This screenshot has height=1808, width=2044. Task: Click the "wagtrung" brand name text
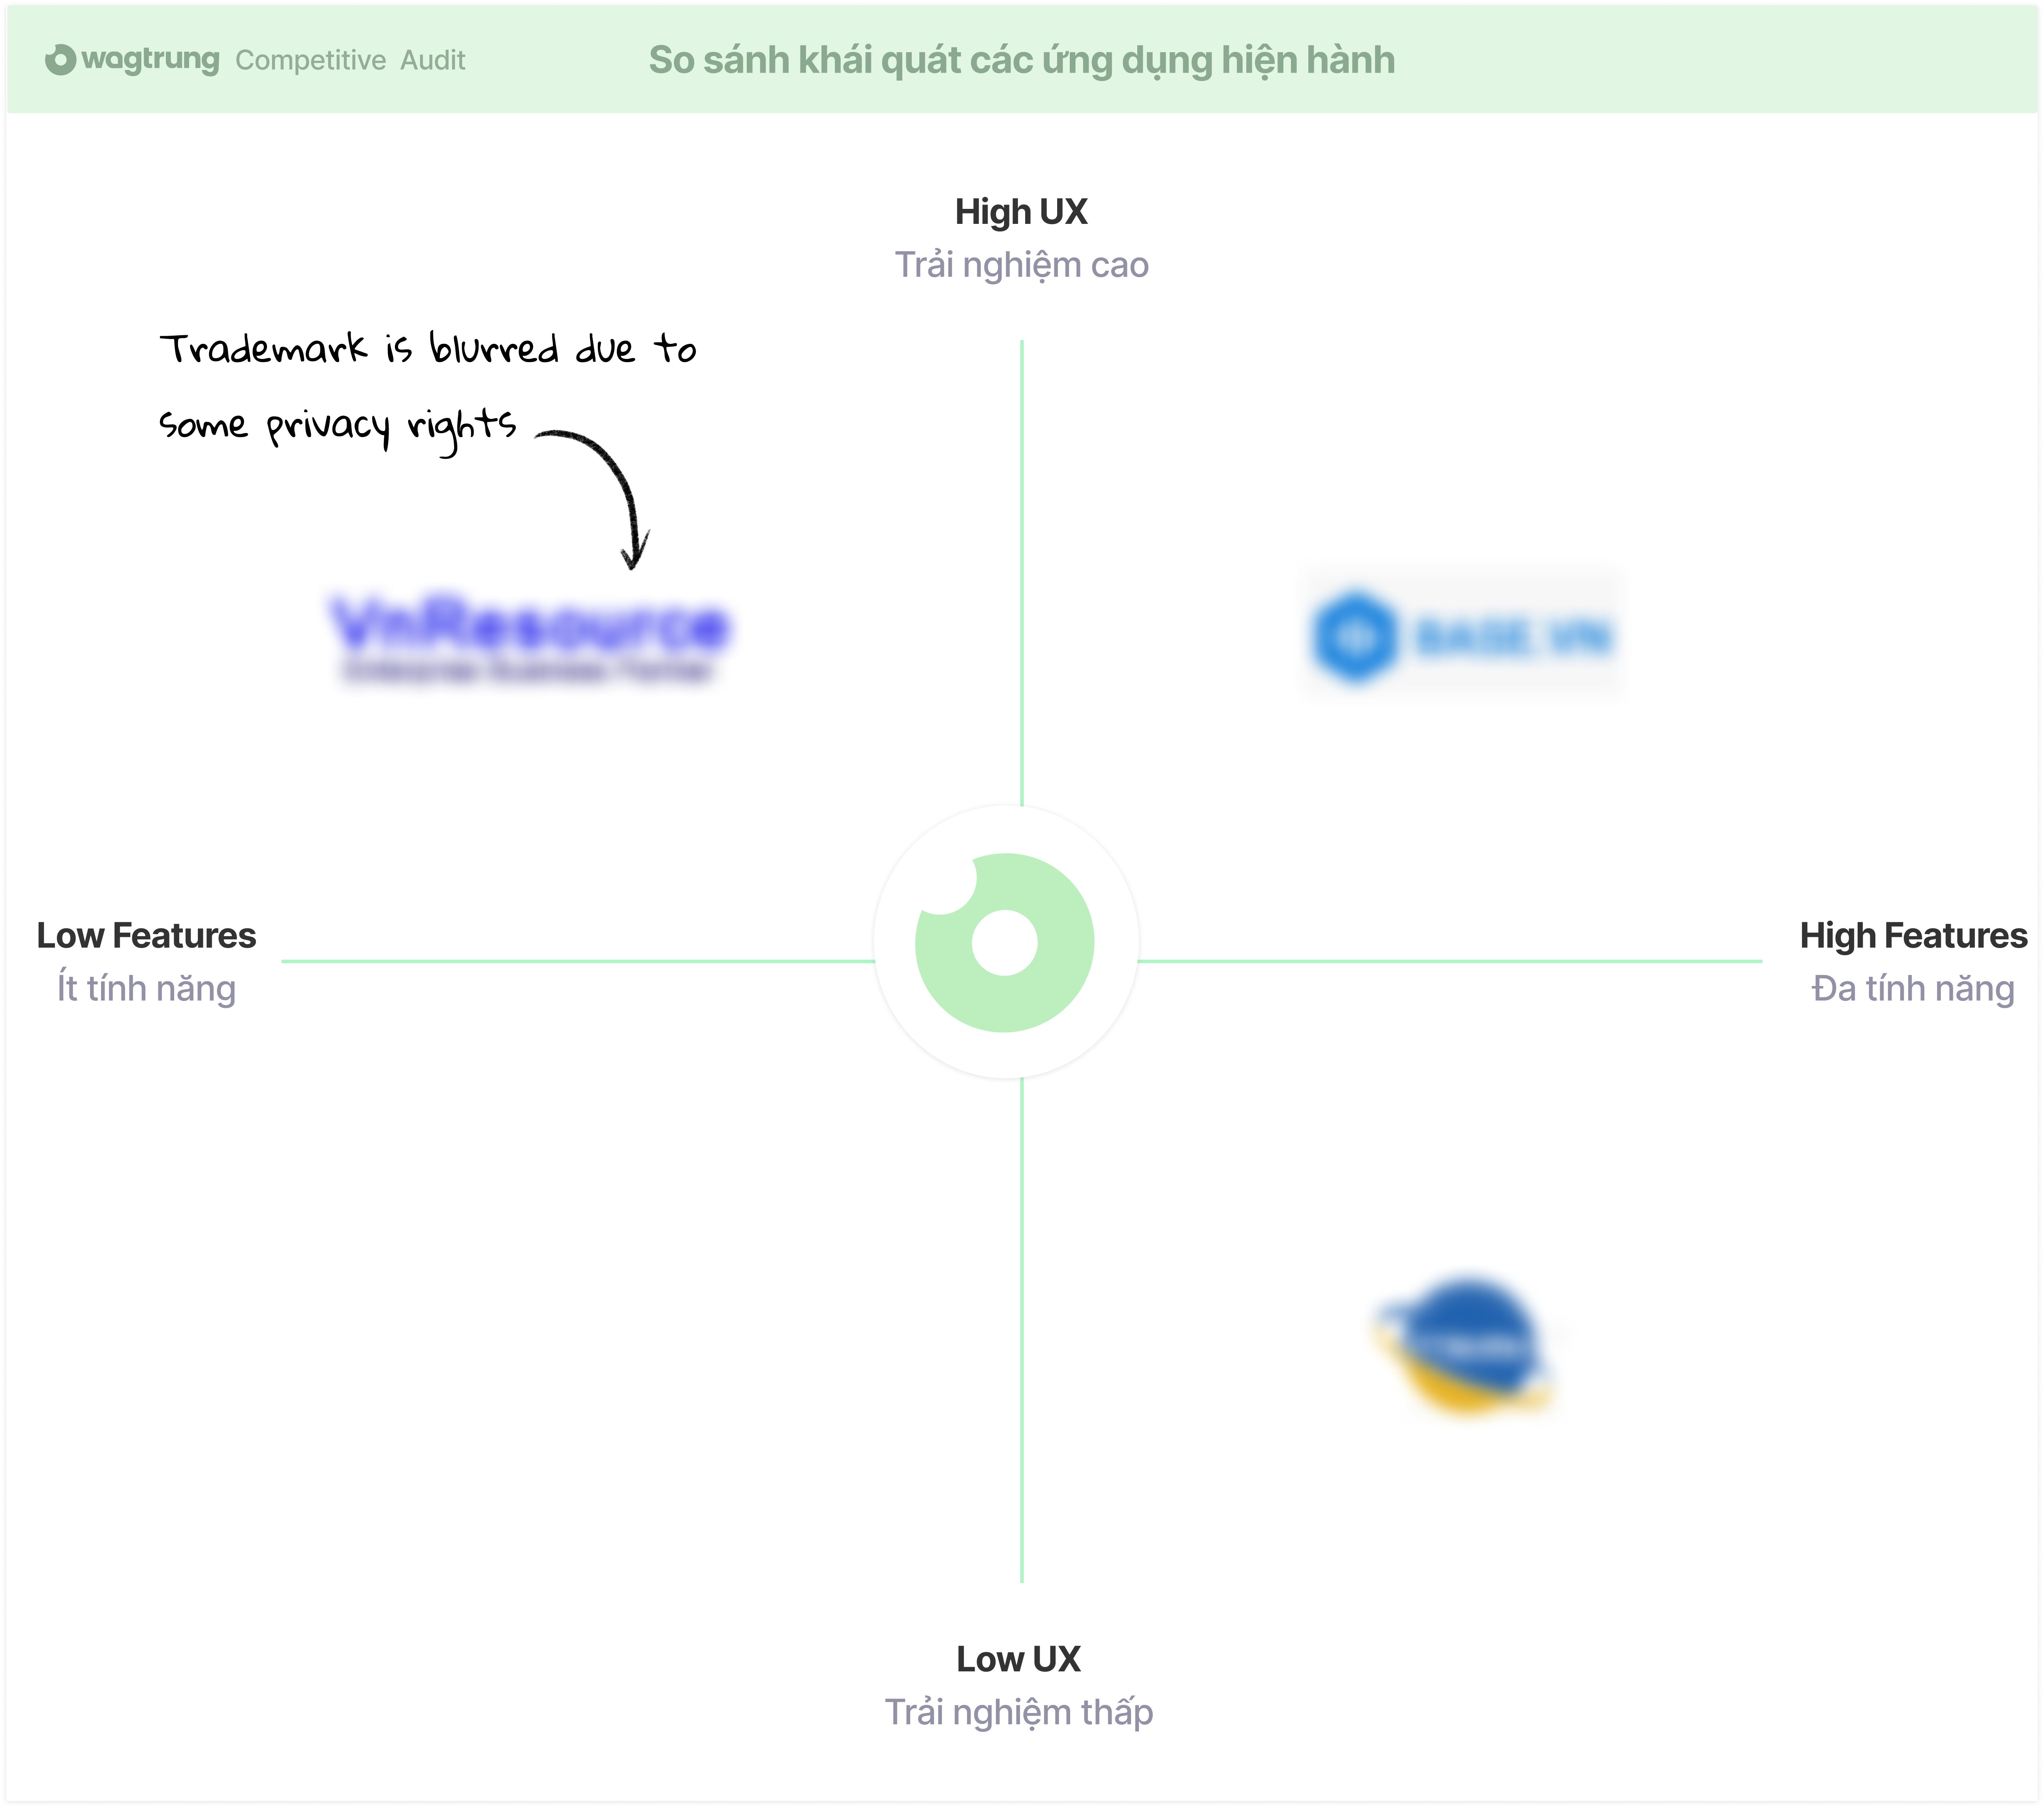[x=150, y=60]
